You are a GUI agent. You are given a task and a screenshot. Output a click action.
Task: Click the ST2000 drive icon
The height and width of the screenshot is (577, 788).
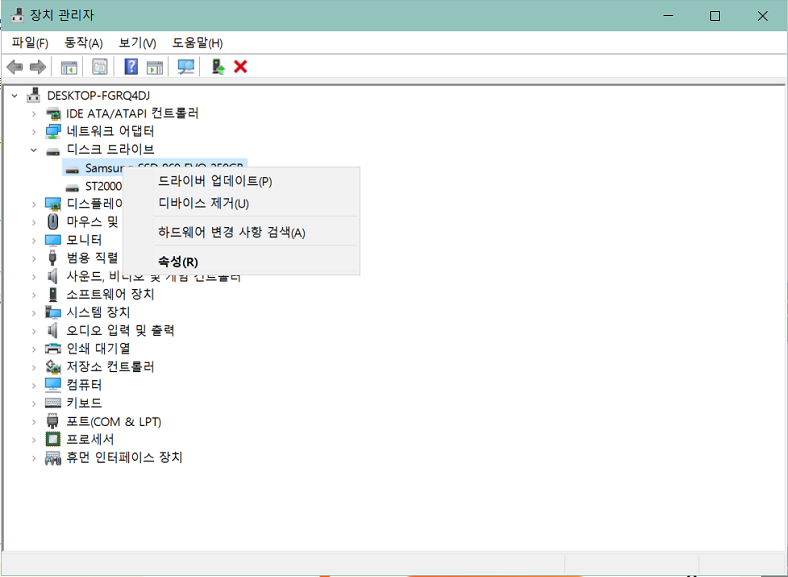[72, 187]
